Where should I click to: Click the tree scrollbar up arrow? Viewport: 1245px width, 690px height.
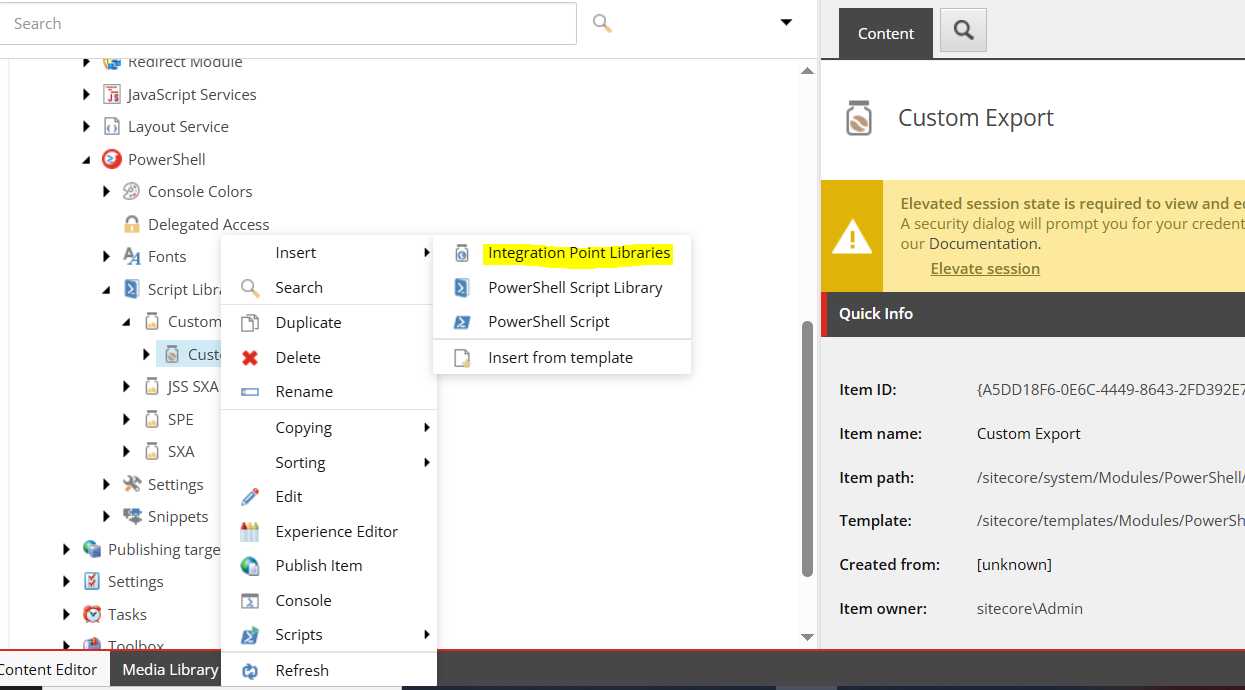click(807, 71)
